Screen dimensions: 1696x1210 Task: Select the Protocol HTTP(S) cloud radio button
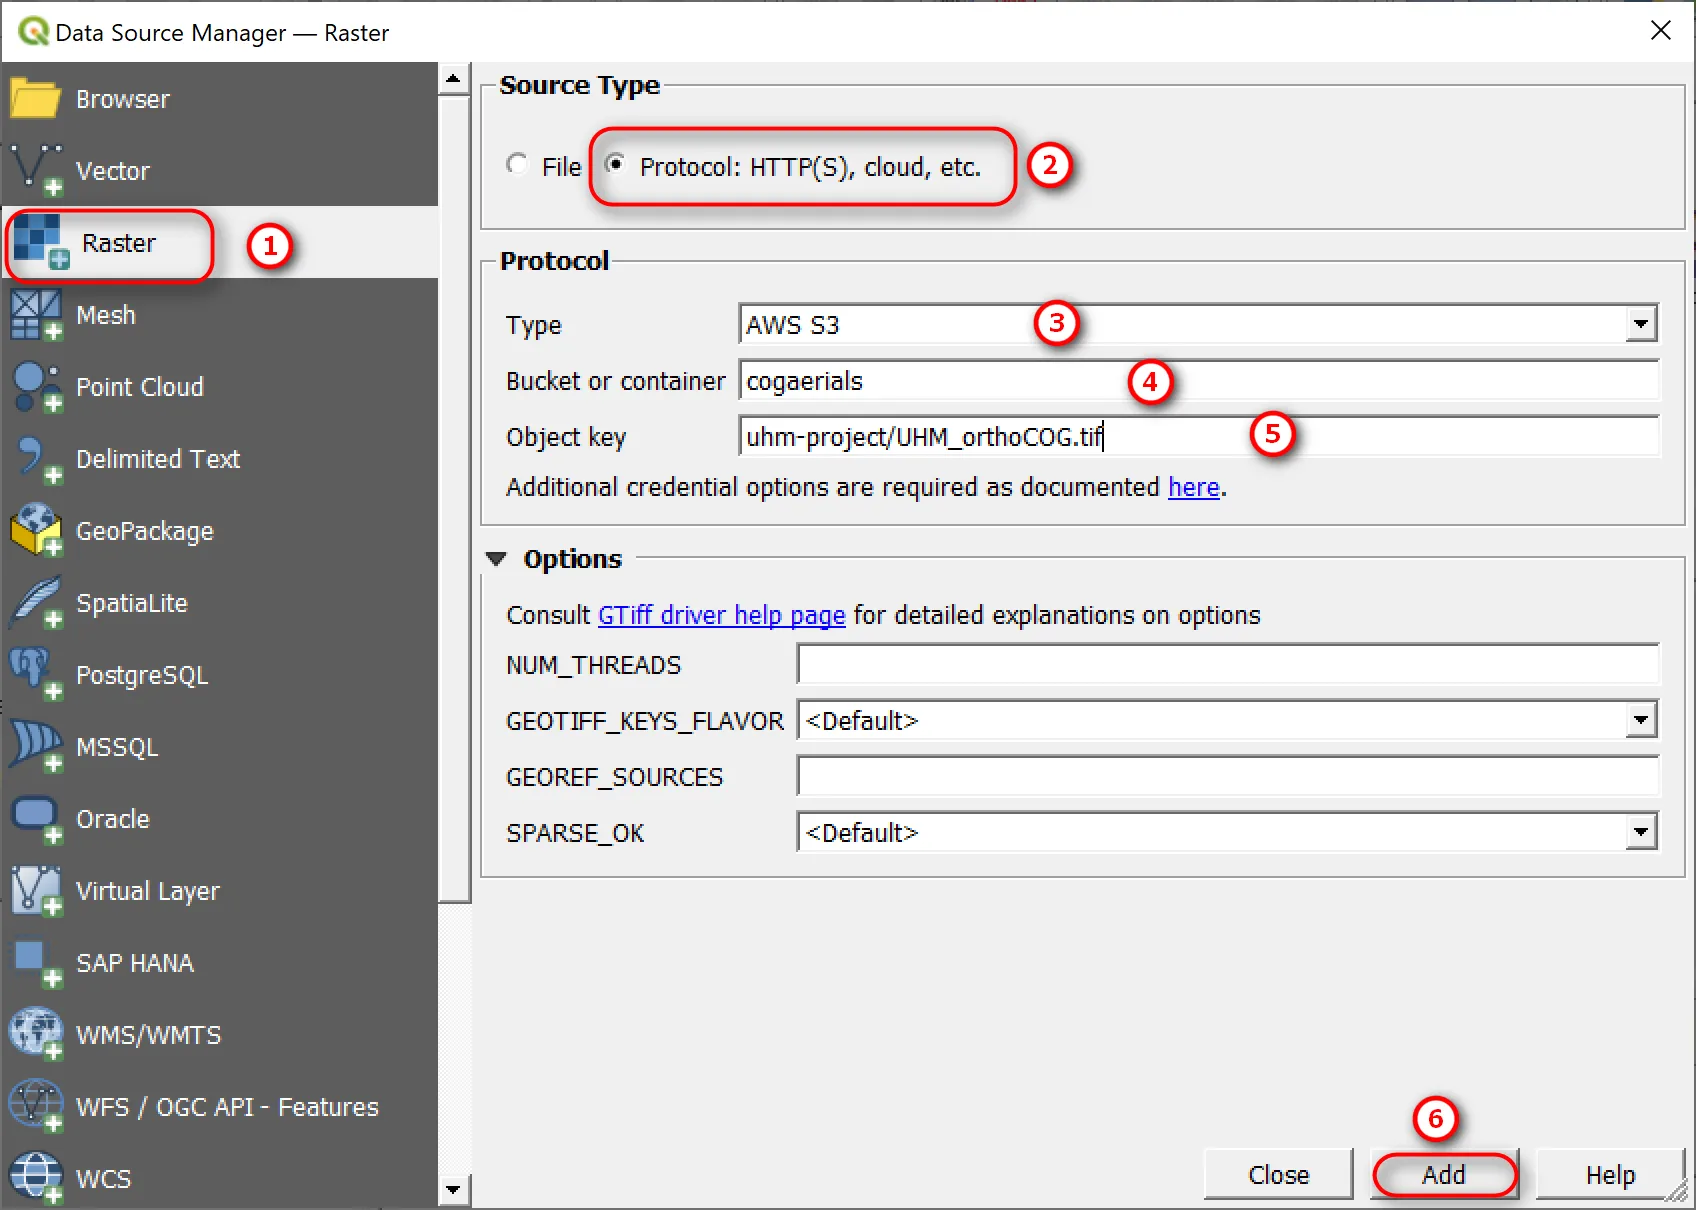coord(616,164)
